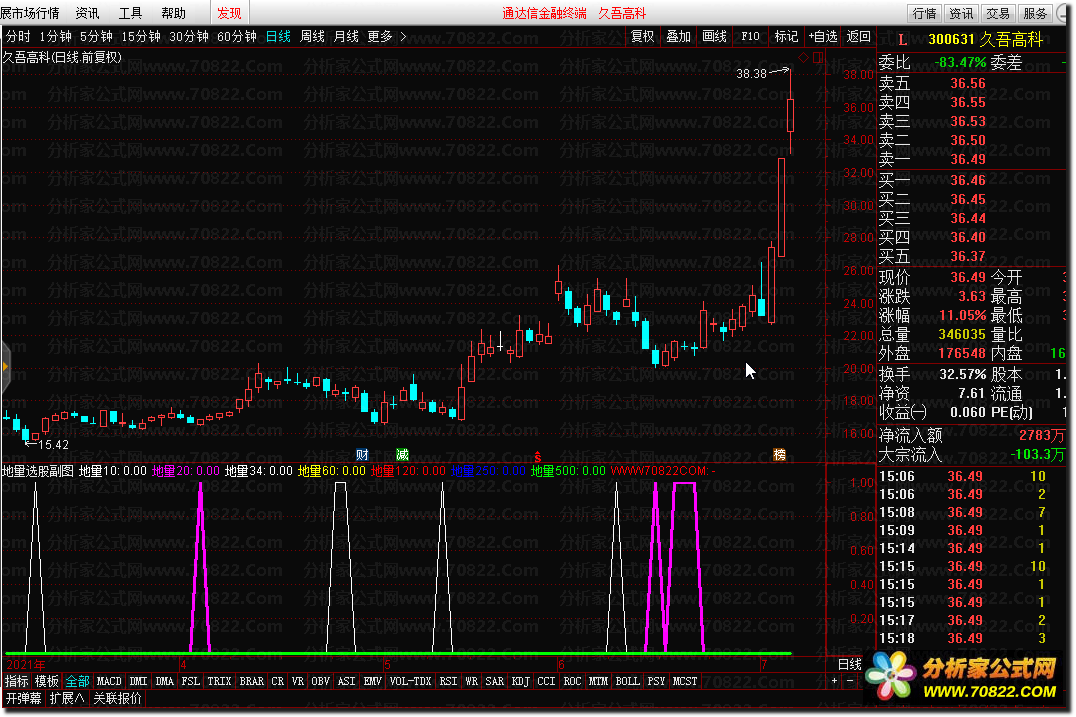1076x717 pixels.
Task: Click the 资讯 button at top right
Action: point(961,13)
